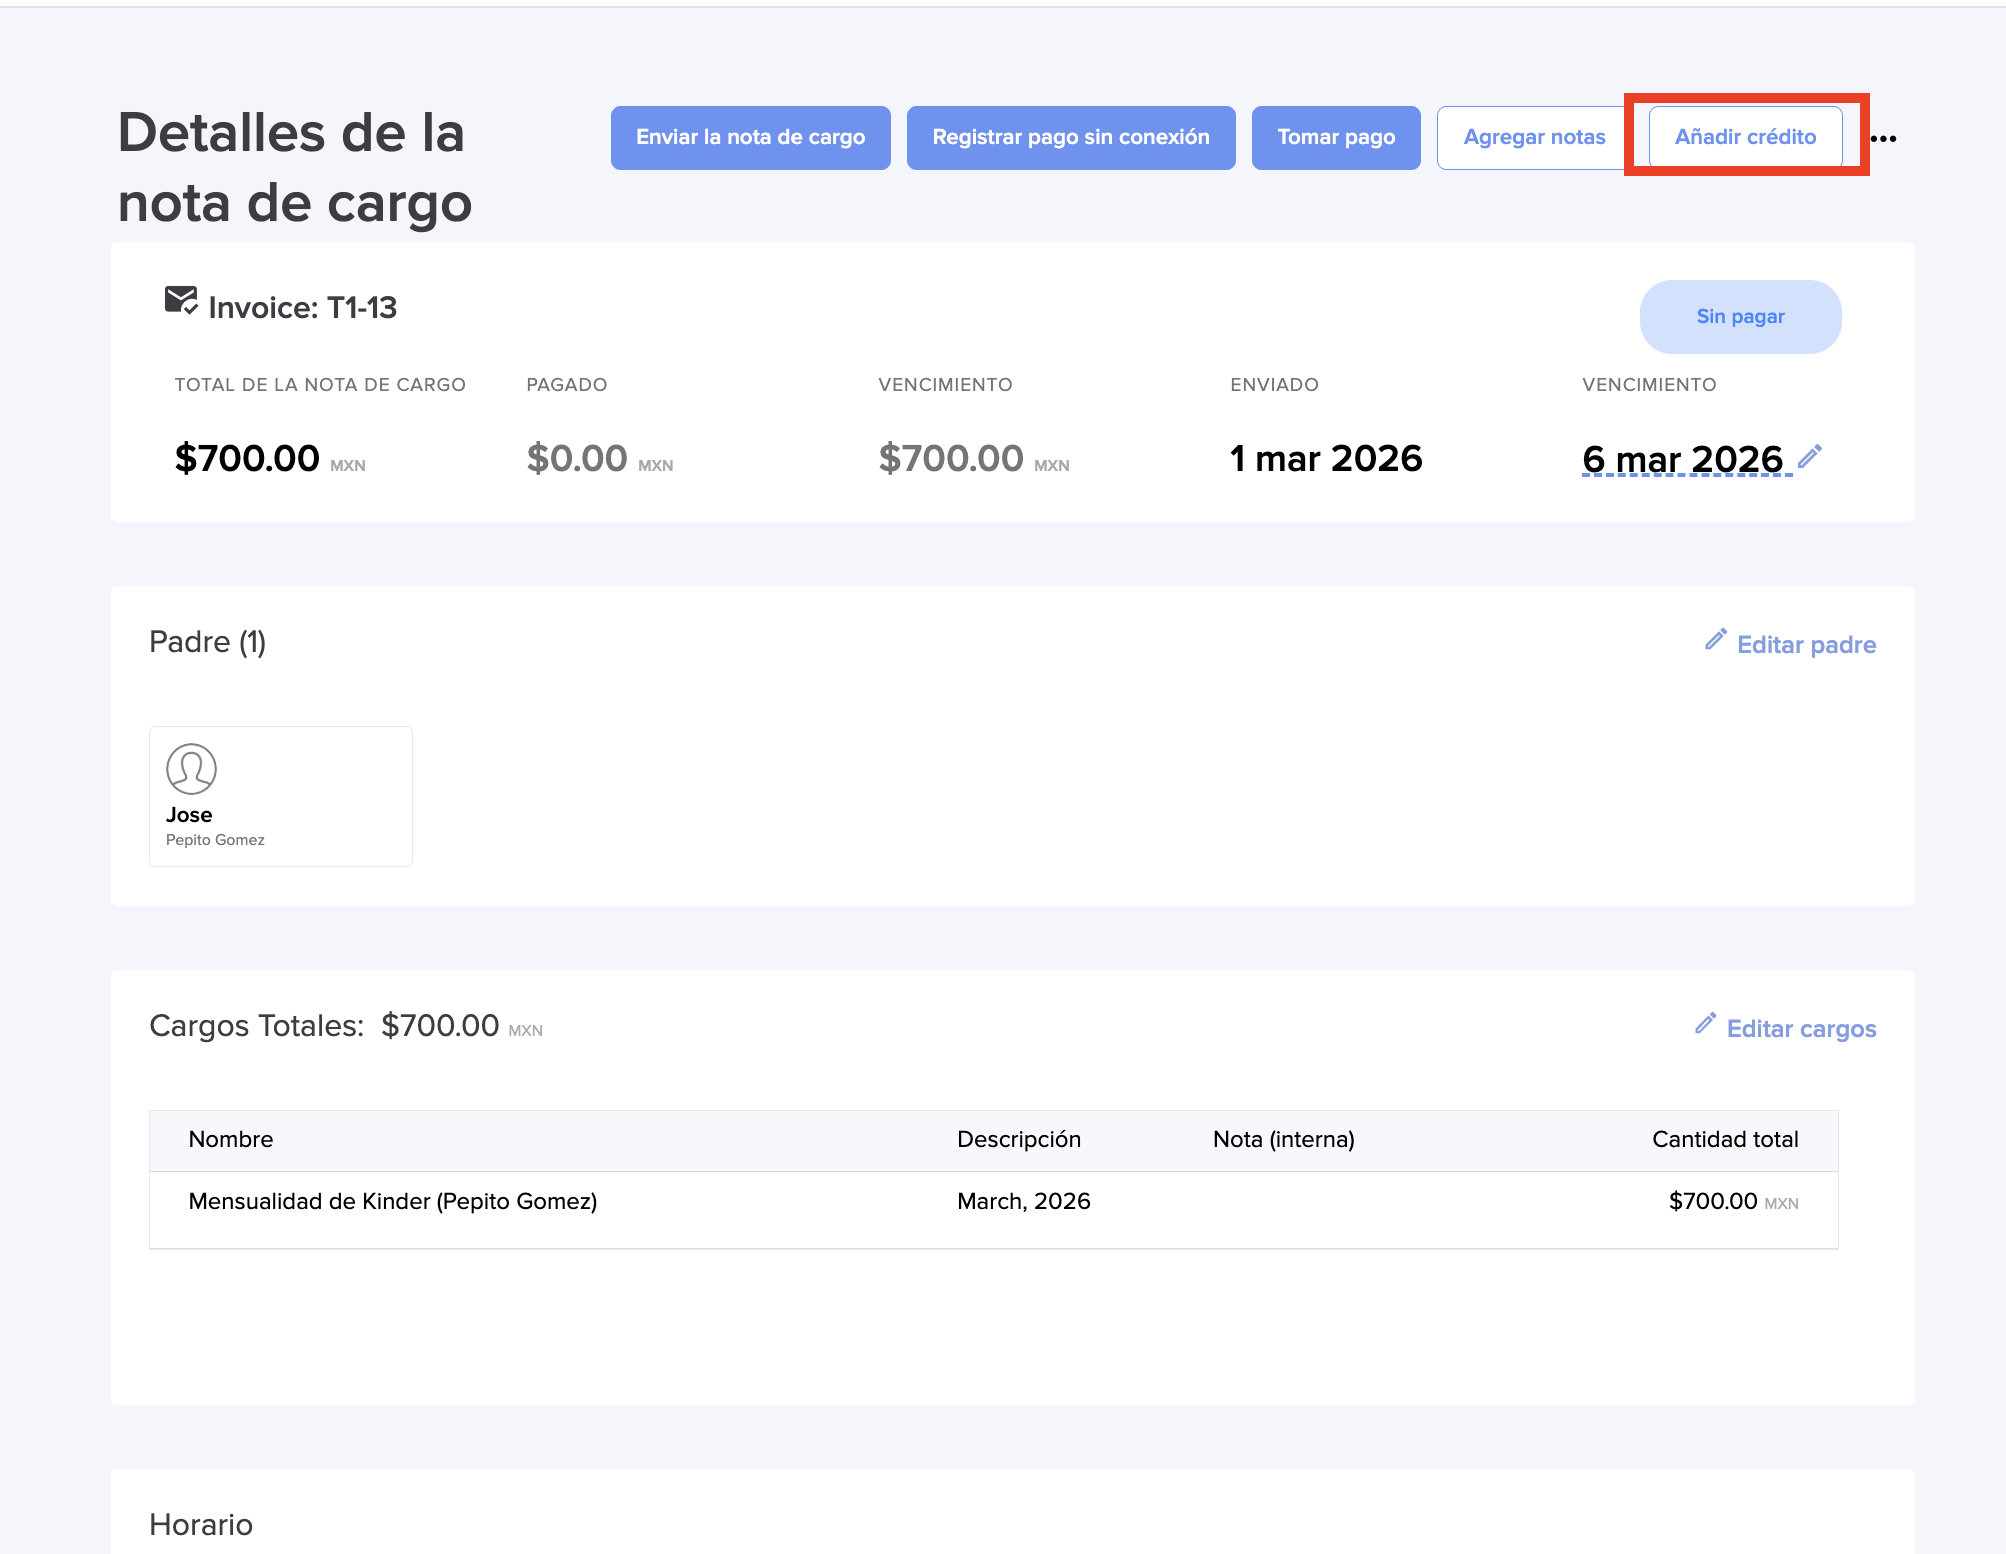Viewport: 2006px width, 1554px height.
Task: Click pencil icon next to 6 mar 2026
Action: 1809,457
